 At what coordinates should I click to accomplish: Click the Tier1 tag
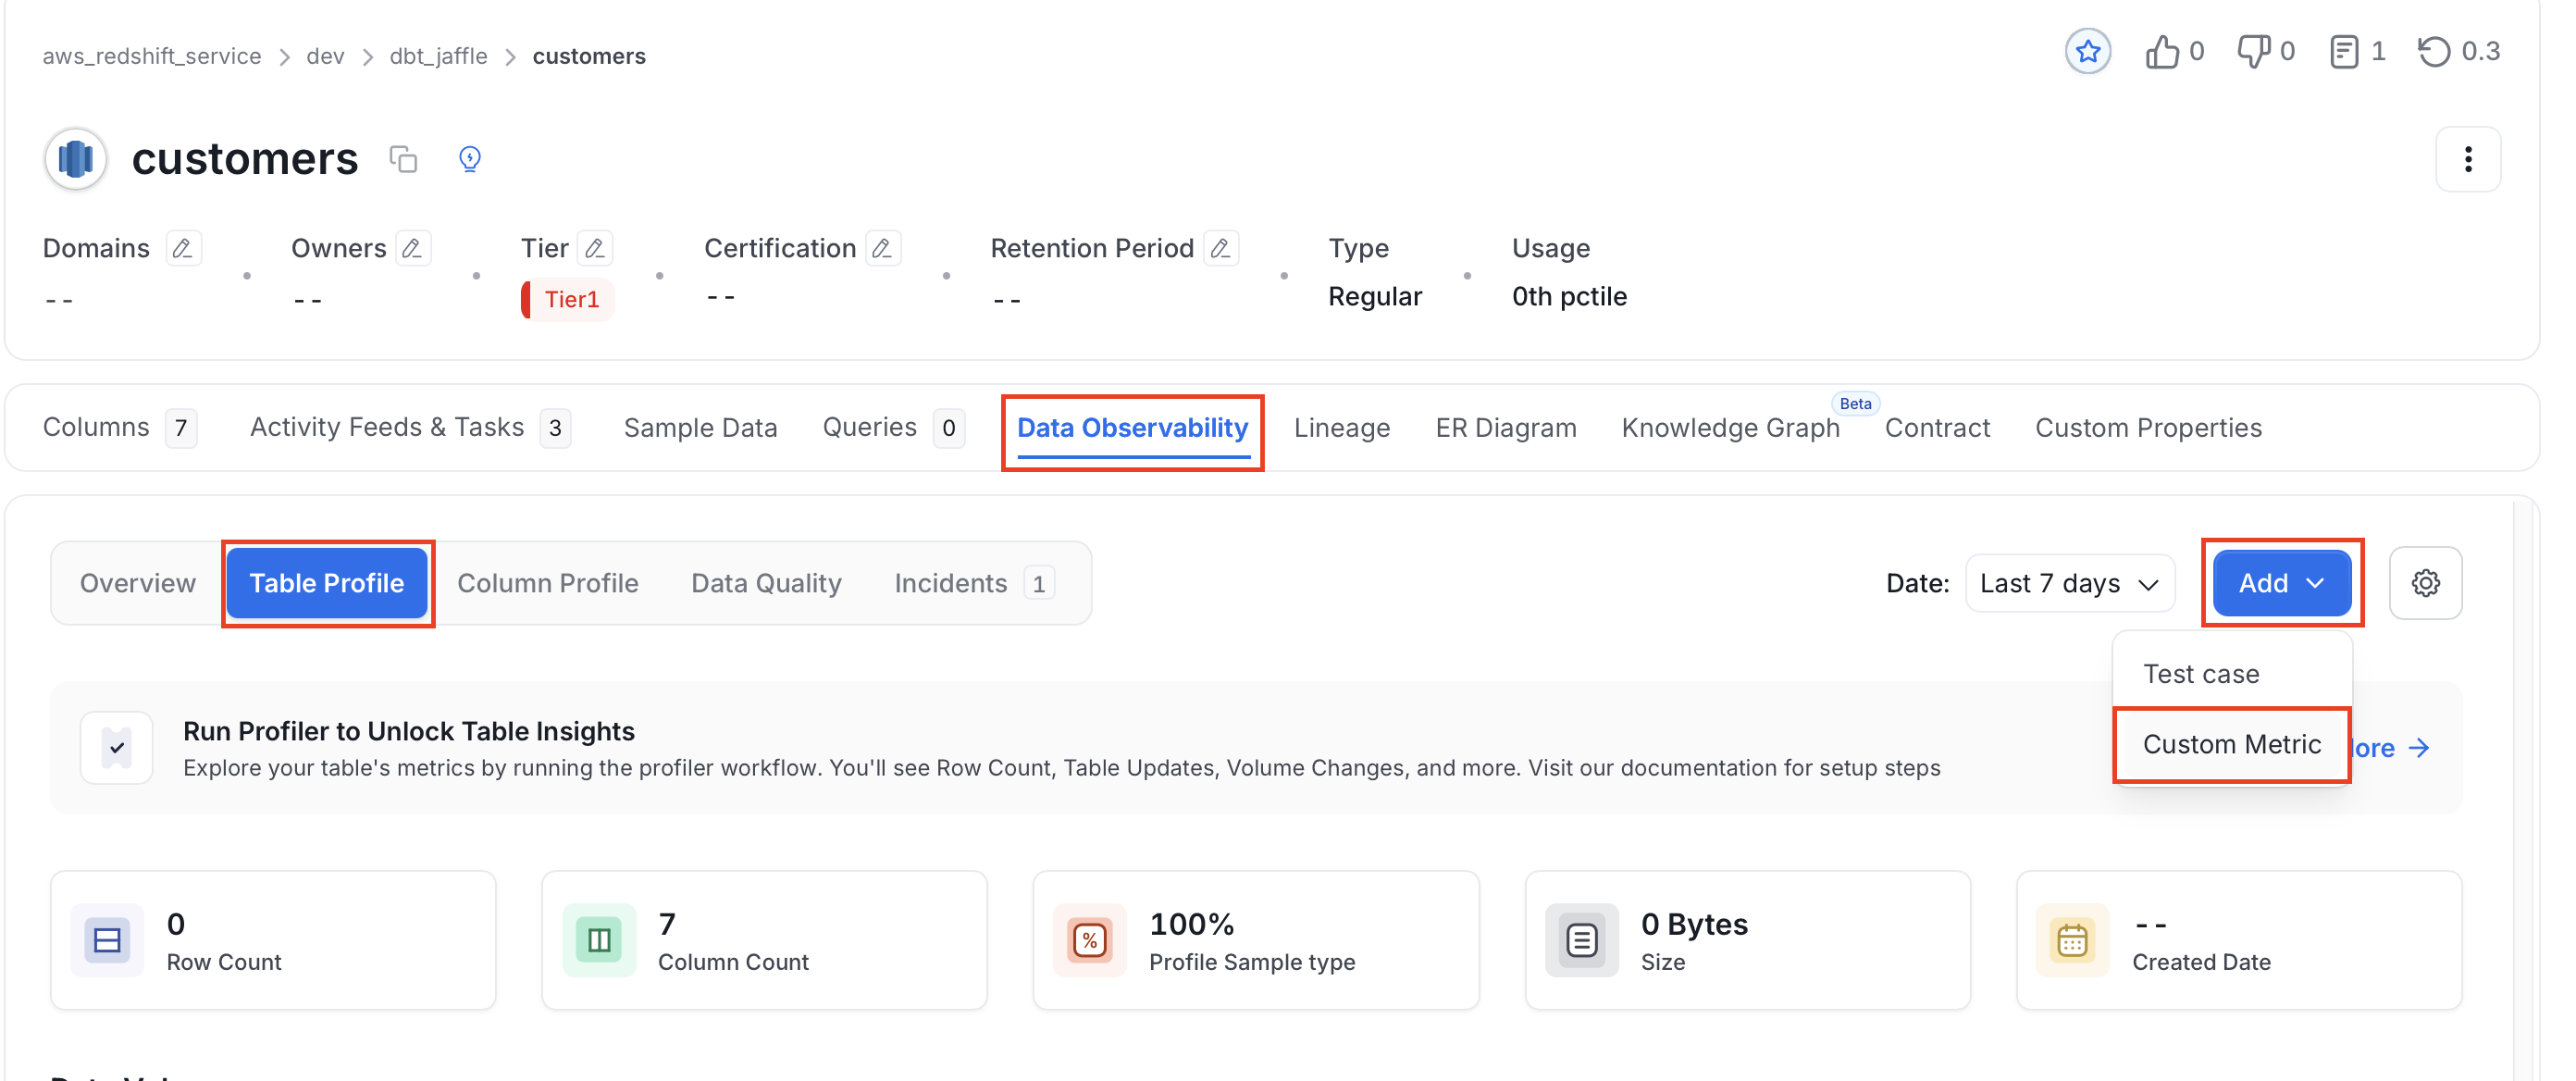tap(567, 300)
